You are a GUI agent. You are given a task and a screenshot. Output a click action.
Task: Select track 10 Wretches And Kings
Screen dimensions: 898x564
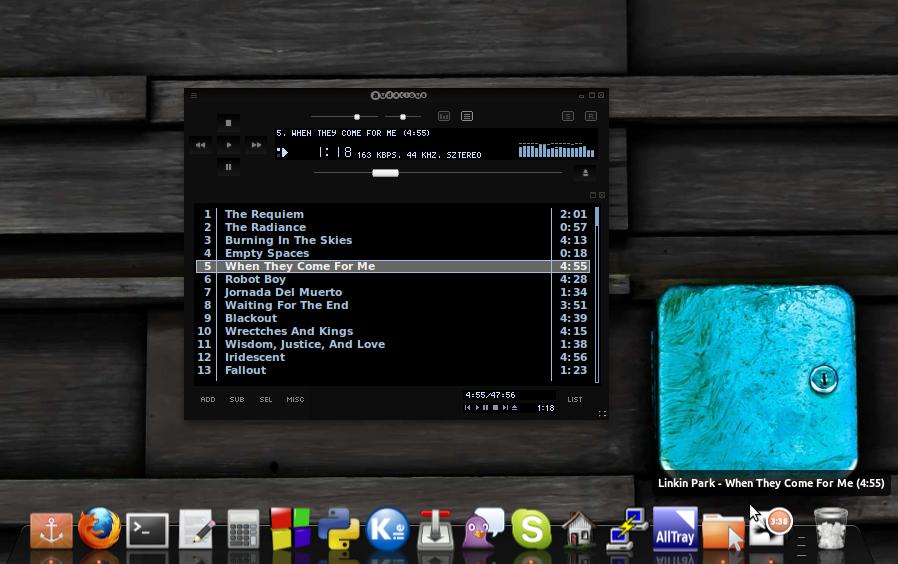tap(393, 331)
